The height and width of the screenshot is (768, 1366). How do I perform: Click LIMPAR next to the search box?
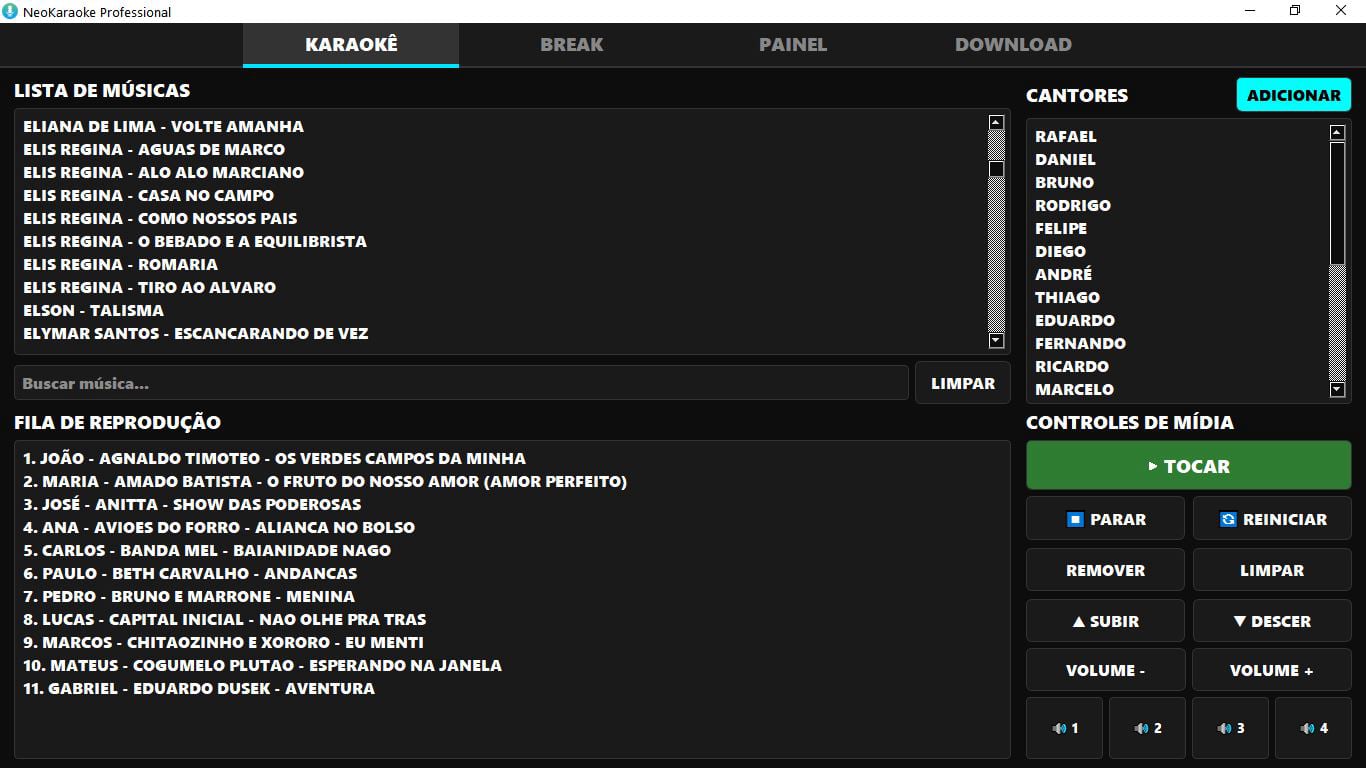(962, 382)
